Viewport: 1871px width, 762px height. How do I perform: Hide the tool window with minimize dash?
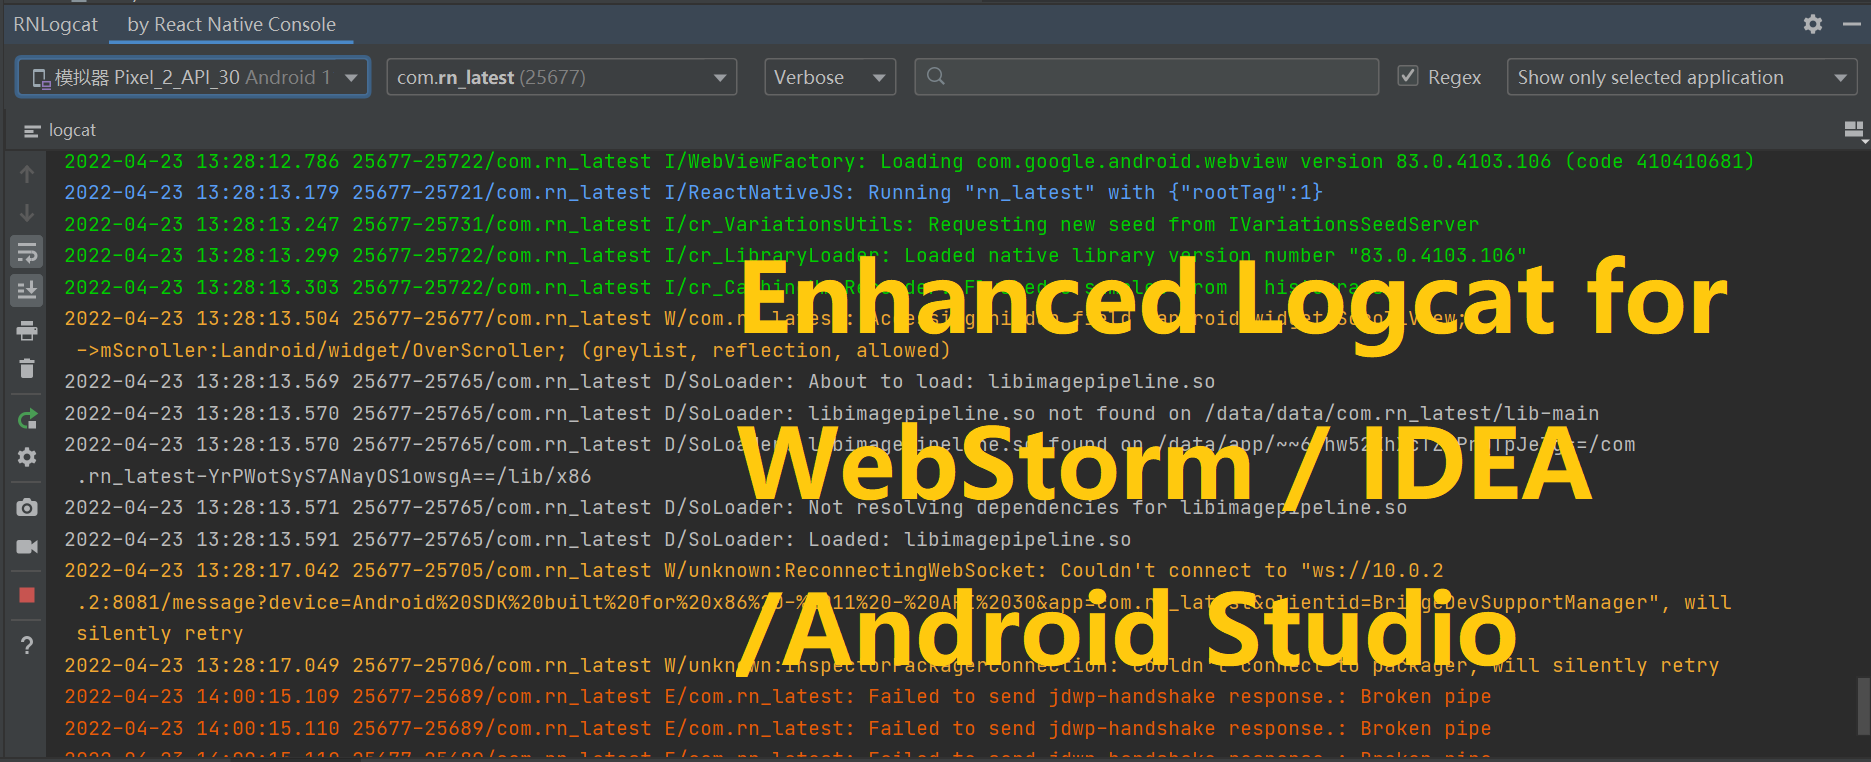[x=1851, y=24]
